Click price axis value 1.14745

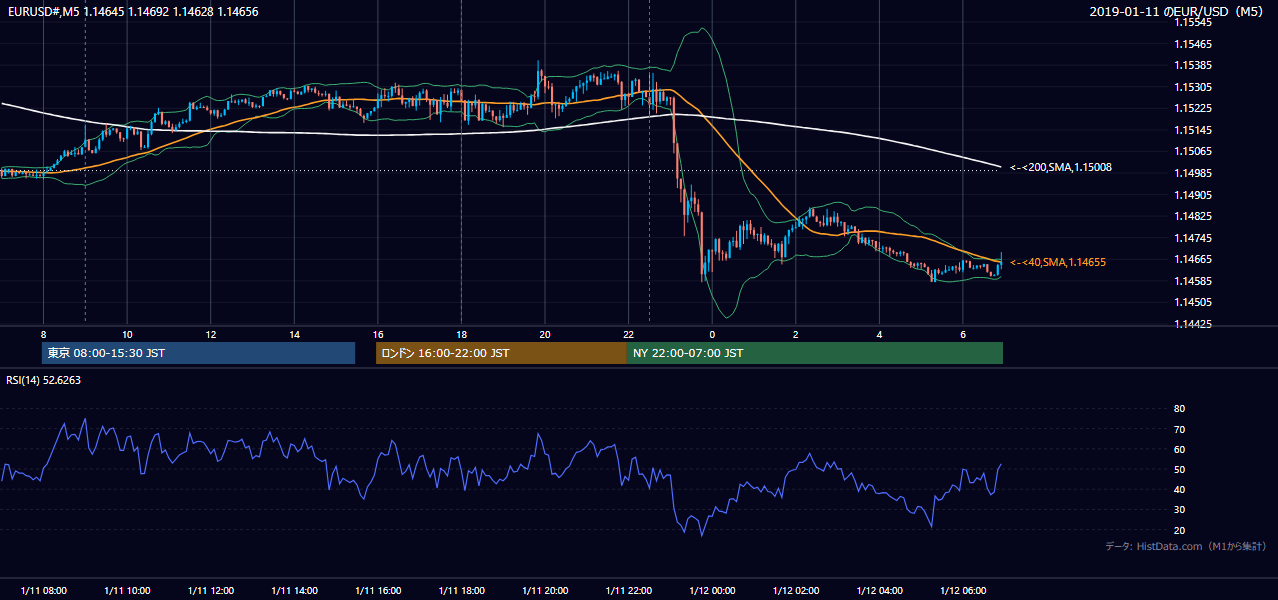click(1192, 238)
